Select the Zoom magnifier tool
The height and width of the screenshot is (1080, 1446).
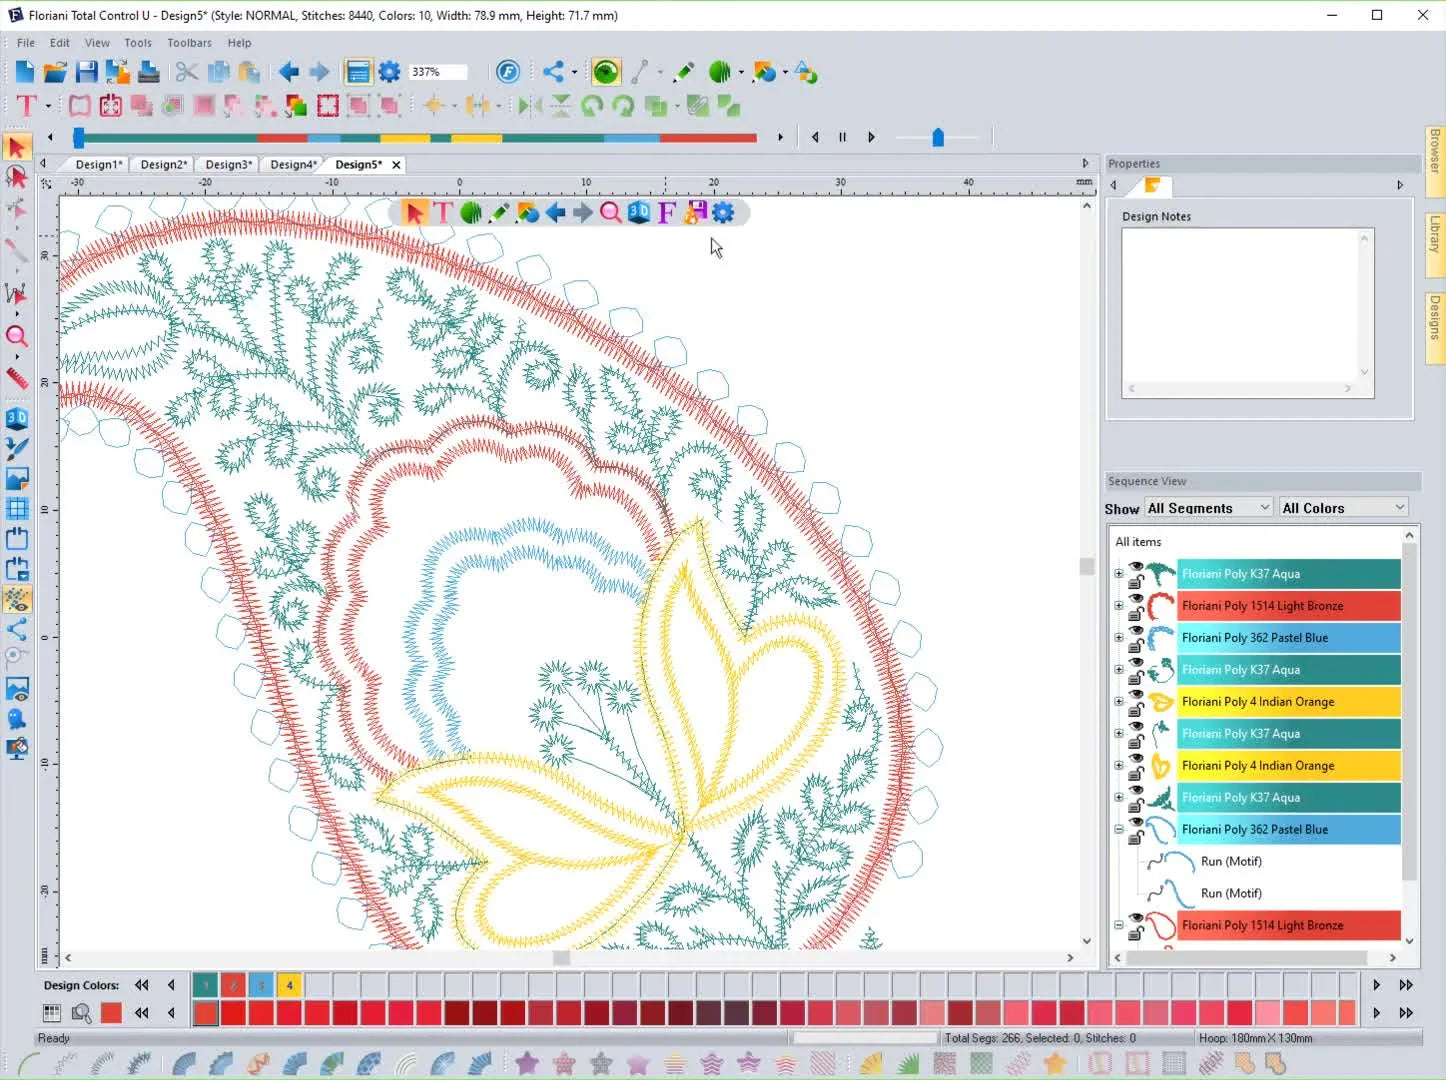click(x=17, y=337)
